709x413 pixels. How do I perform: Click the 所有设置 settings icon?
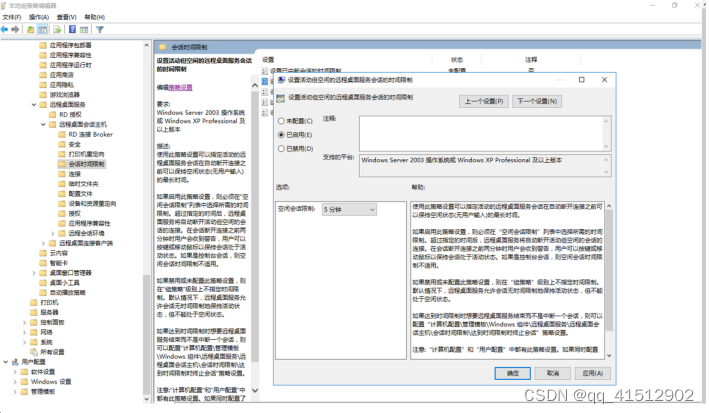pos(33,351)
